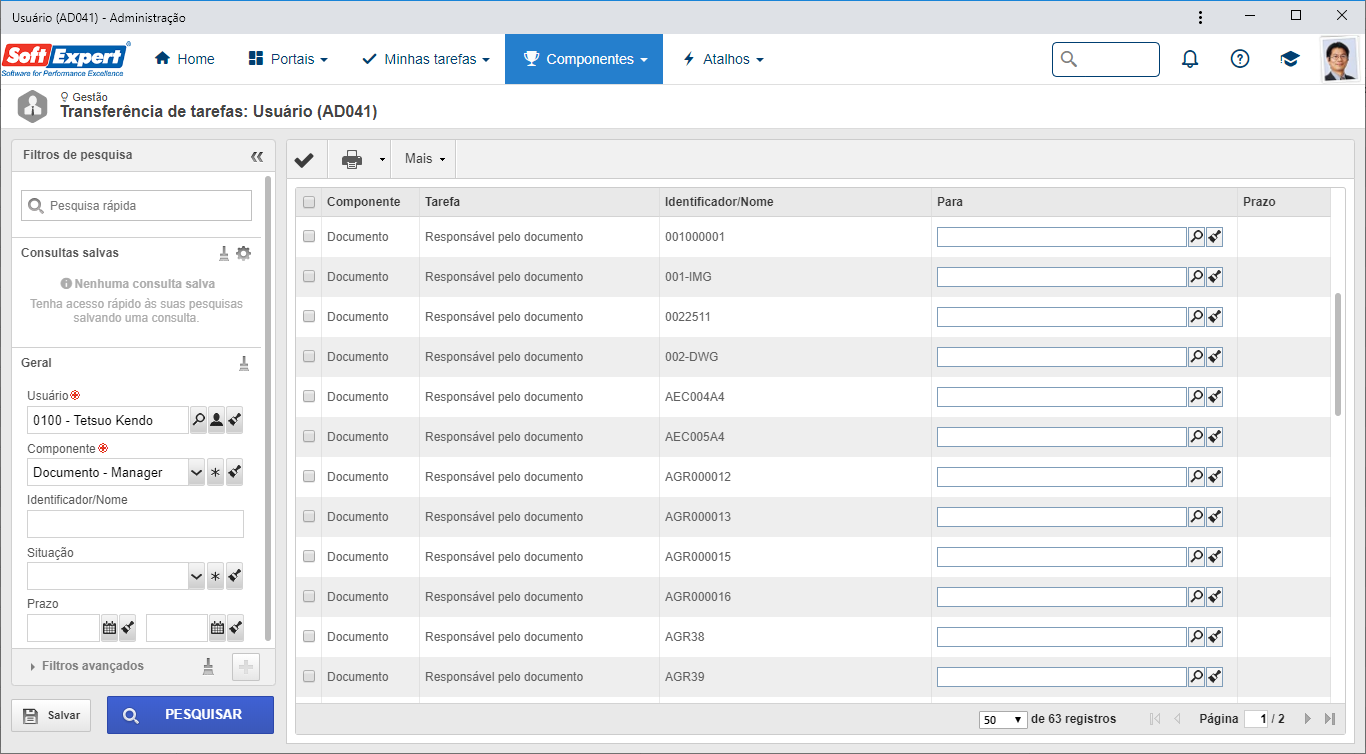Open the notifications bell icon
This screenshot has height=754, width=1366.
[x=1190, y=59]
